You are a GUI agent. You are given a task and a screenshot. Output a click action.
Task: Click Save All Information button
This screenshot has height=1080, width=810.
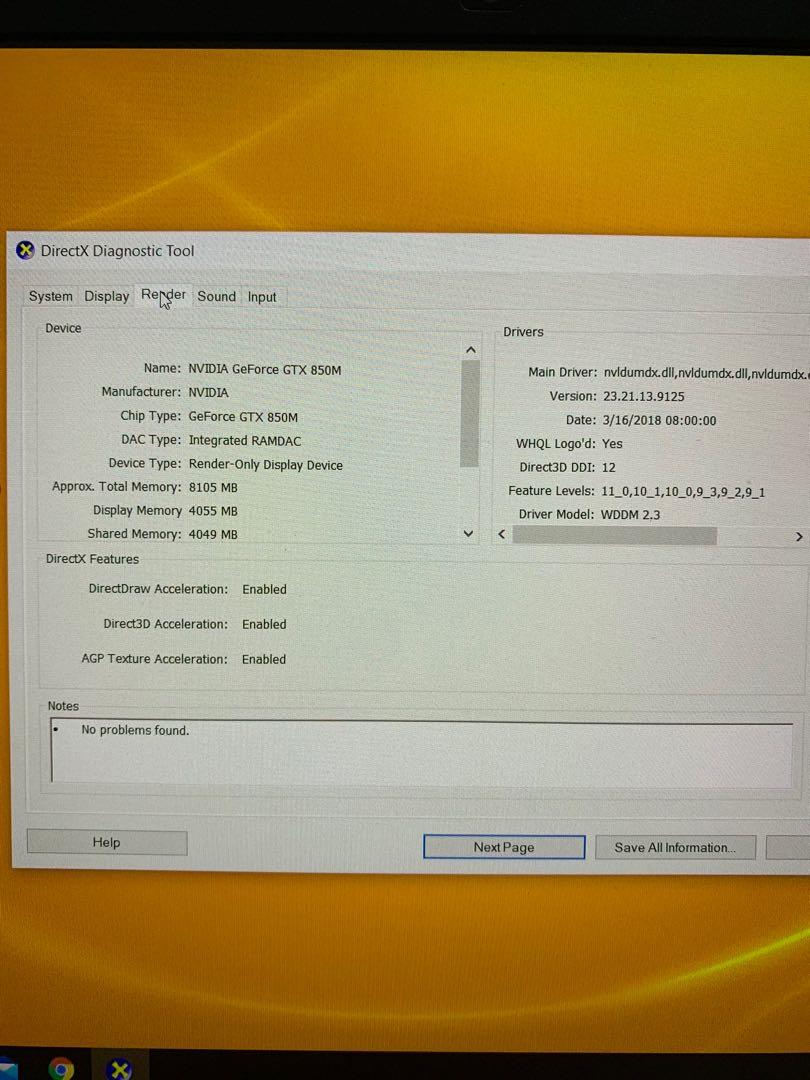click(x=674, y=847)
